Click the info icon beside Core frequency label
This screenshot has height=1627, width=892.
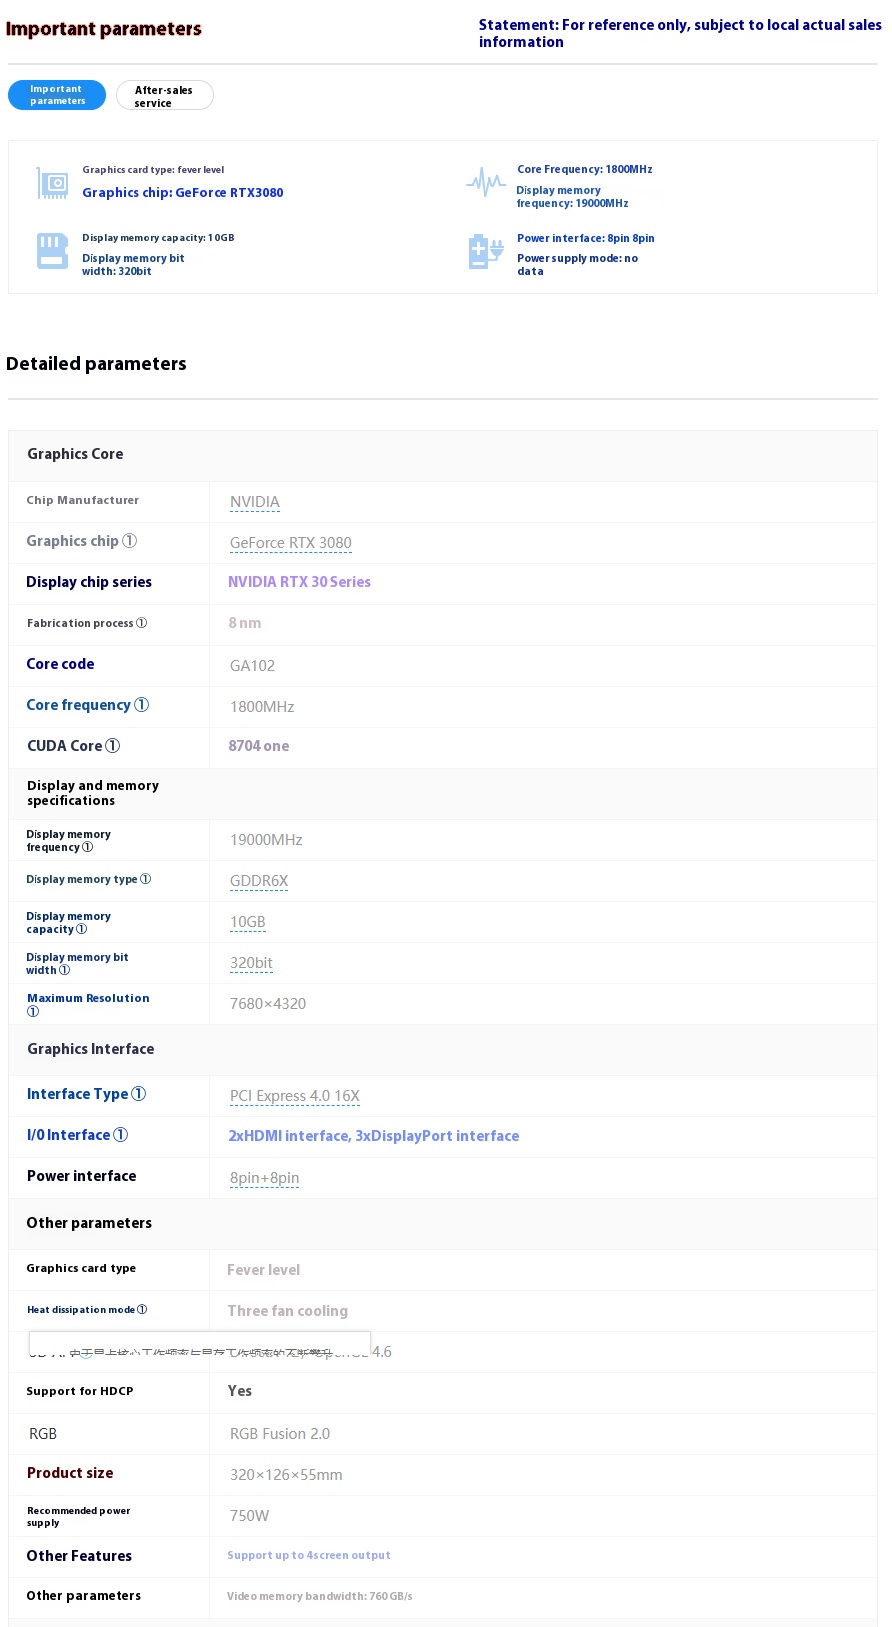(142, 705)
